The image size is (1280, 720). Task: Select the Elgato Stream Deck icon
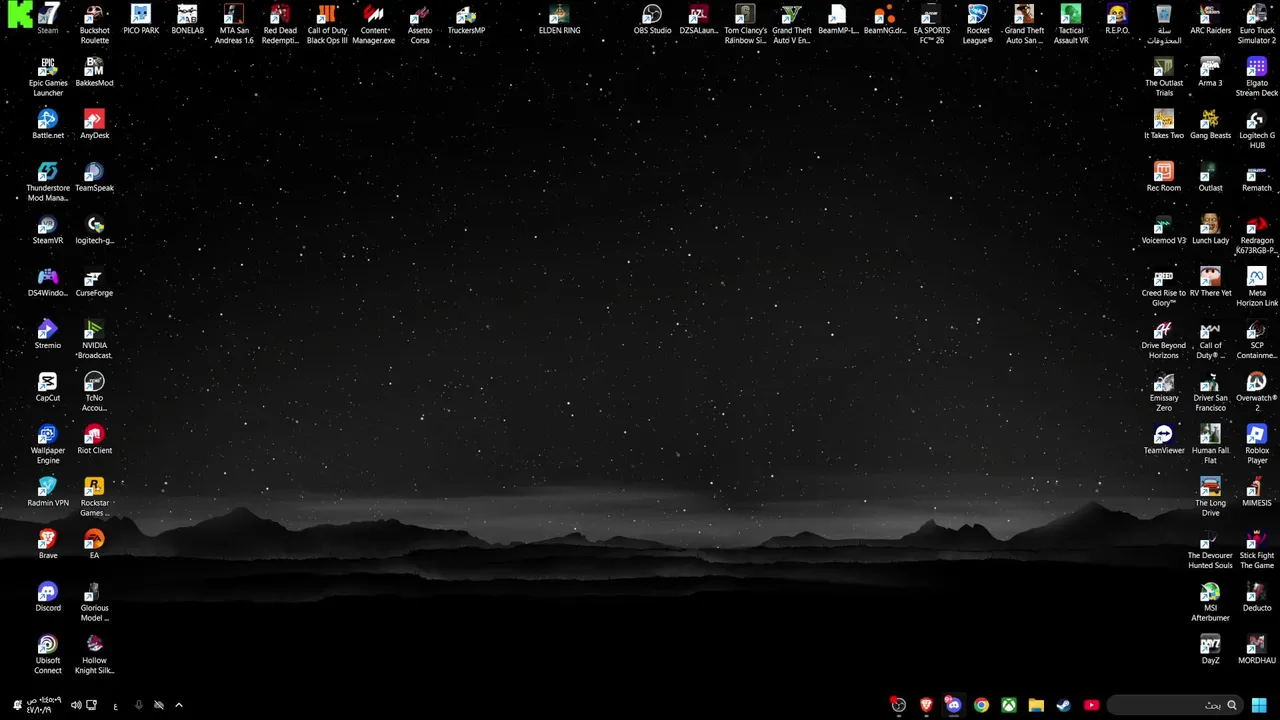tap(1257, 77)
